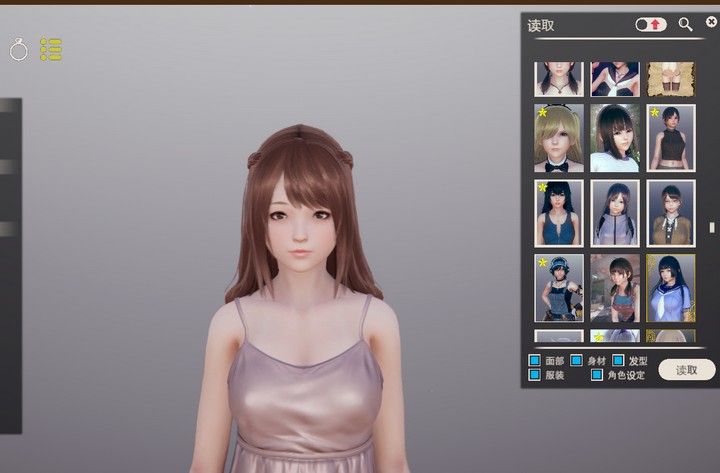
Task: Toggle the 面部 checkbox
Action: [x=534, y=360]
